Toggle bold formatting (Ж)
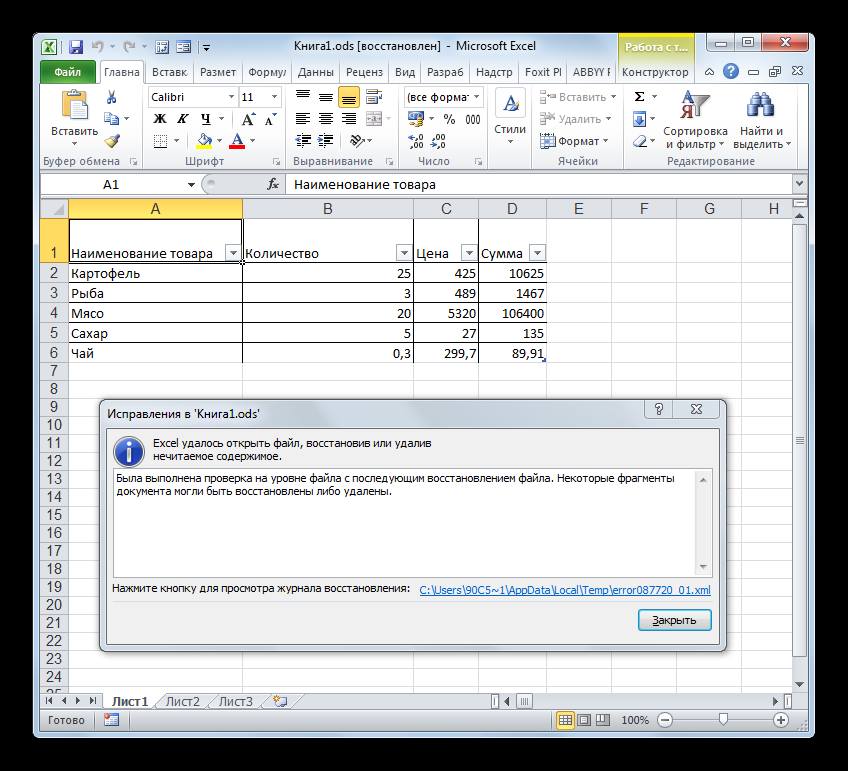 coord(160,119)
